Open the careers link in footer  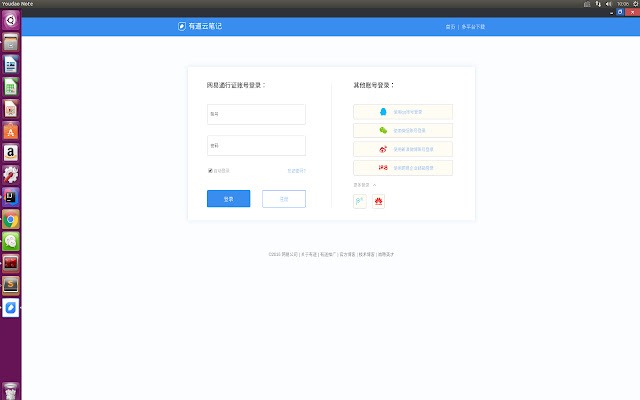point(386,254)
